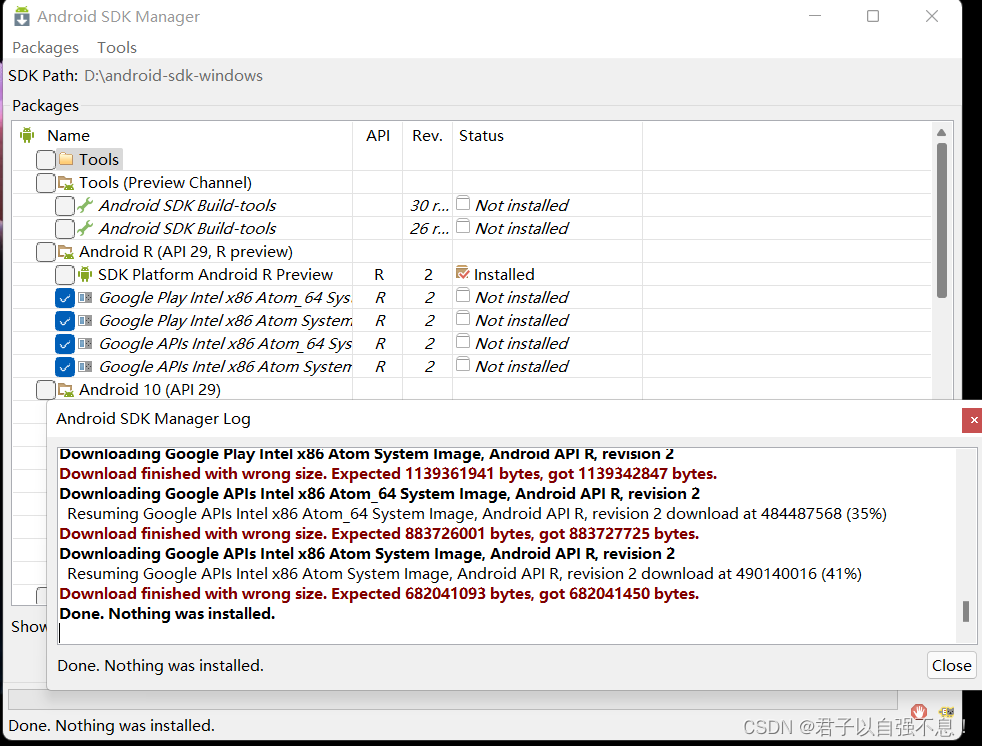Click the red stop hand icon in status bar
Image resolution: width=982 pixels, height=746 pixels.
click(919, 712)
